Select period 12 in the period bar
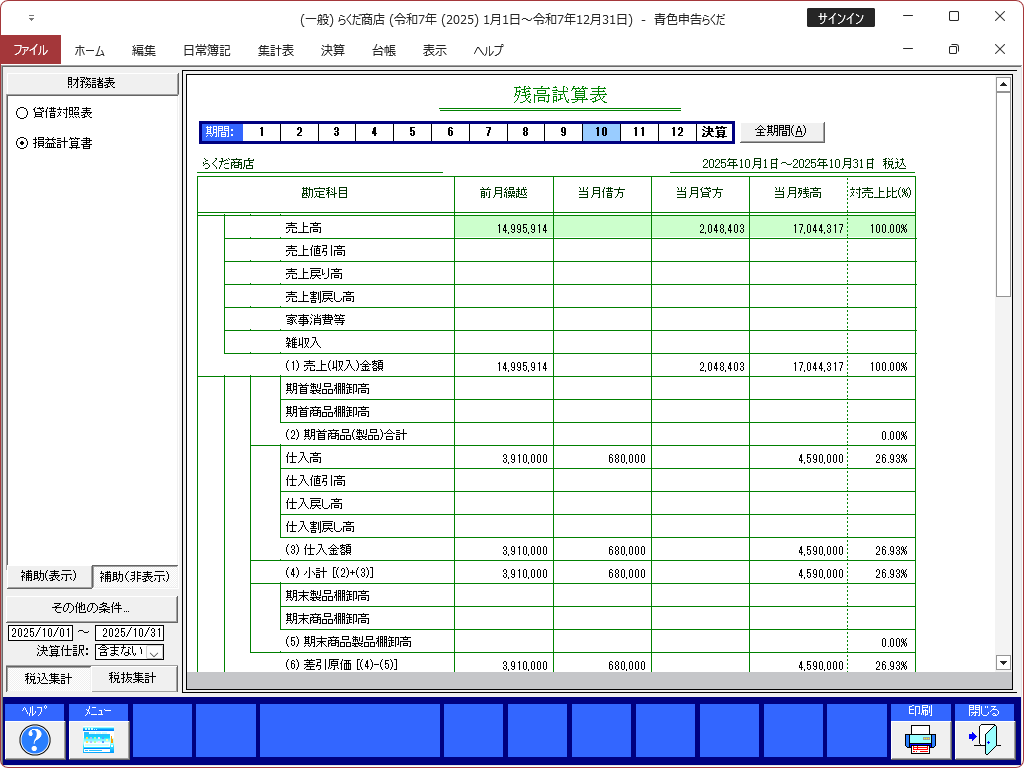The image size is (1024, 768). 677,132
